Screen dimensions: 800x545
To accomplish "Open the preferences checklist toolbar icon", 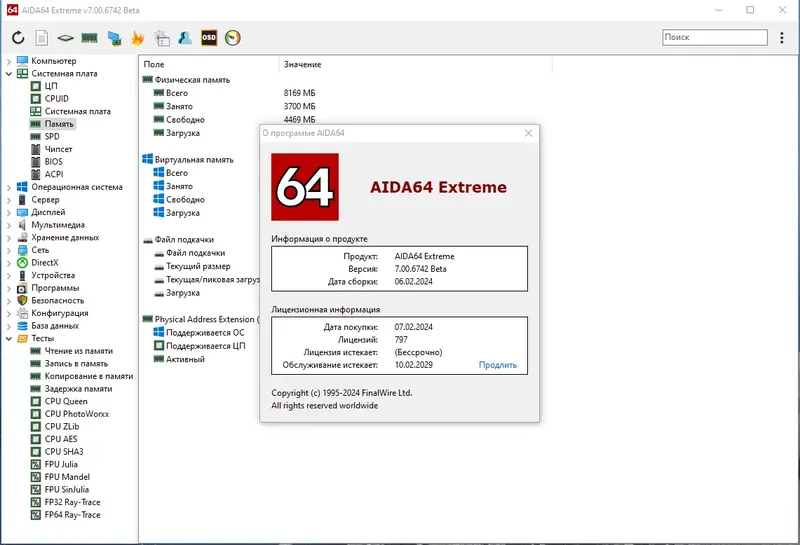I will coord(162,38).
